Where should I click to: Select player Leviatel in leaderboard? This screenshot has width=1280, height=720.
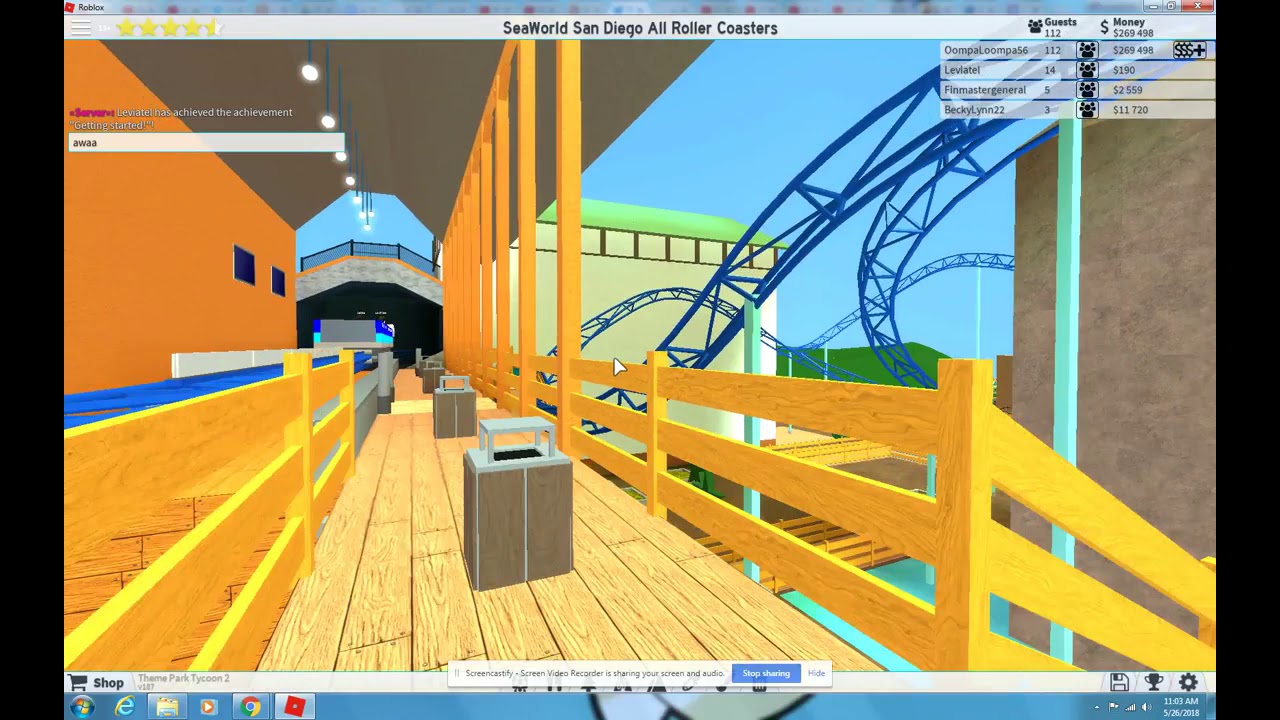pos(962,70)
